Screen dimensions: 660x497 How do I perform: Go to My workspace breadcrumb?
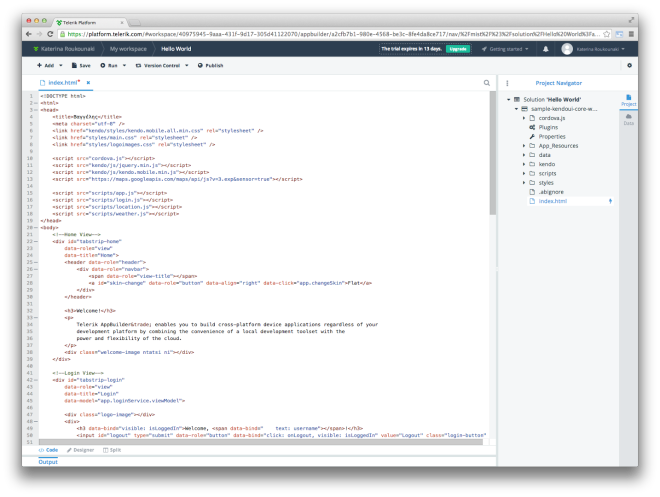[128, 49]
